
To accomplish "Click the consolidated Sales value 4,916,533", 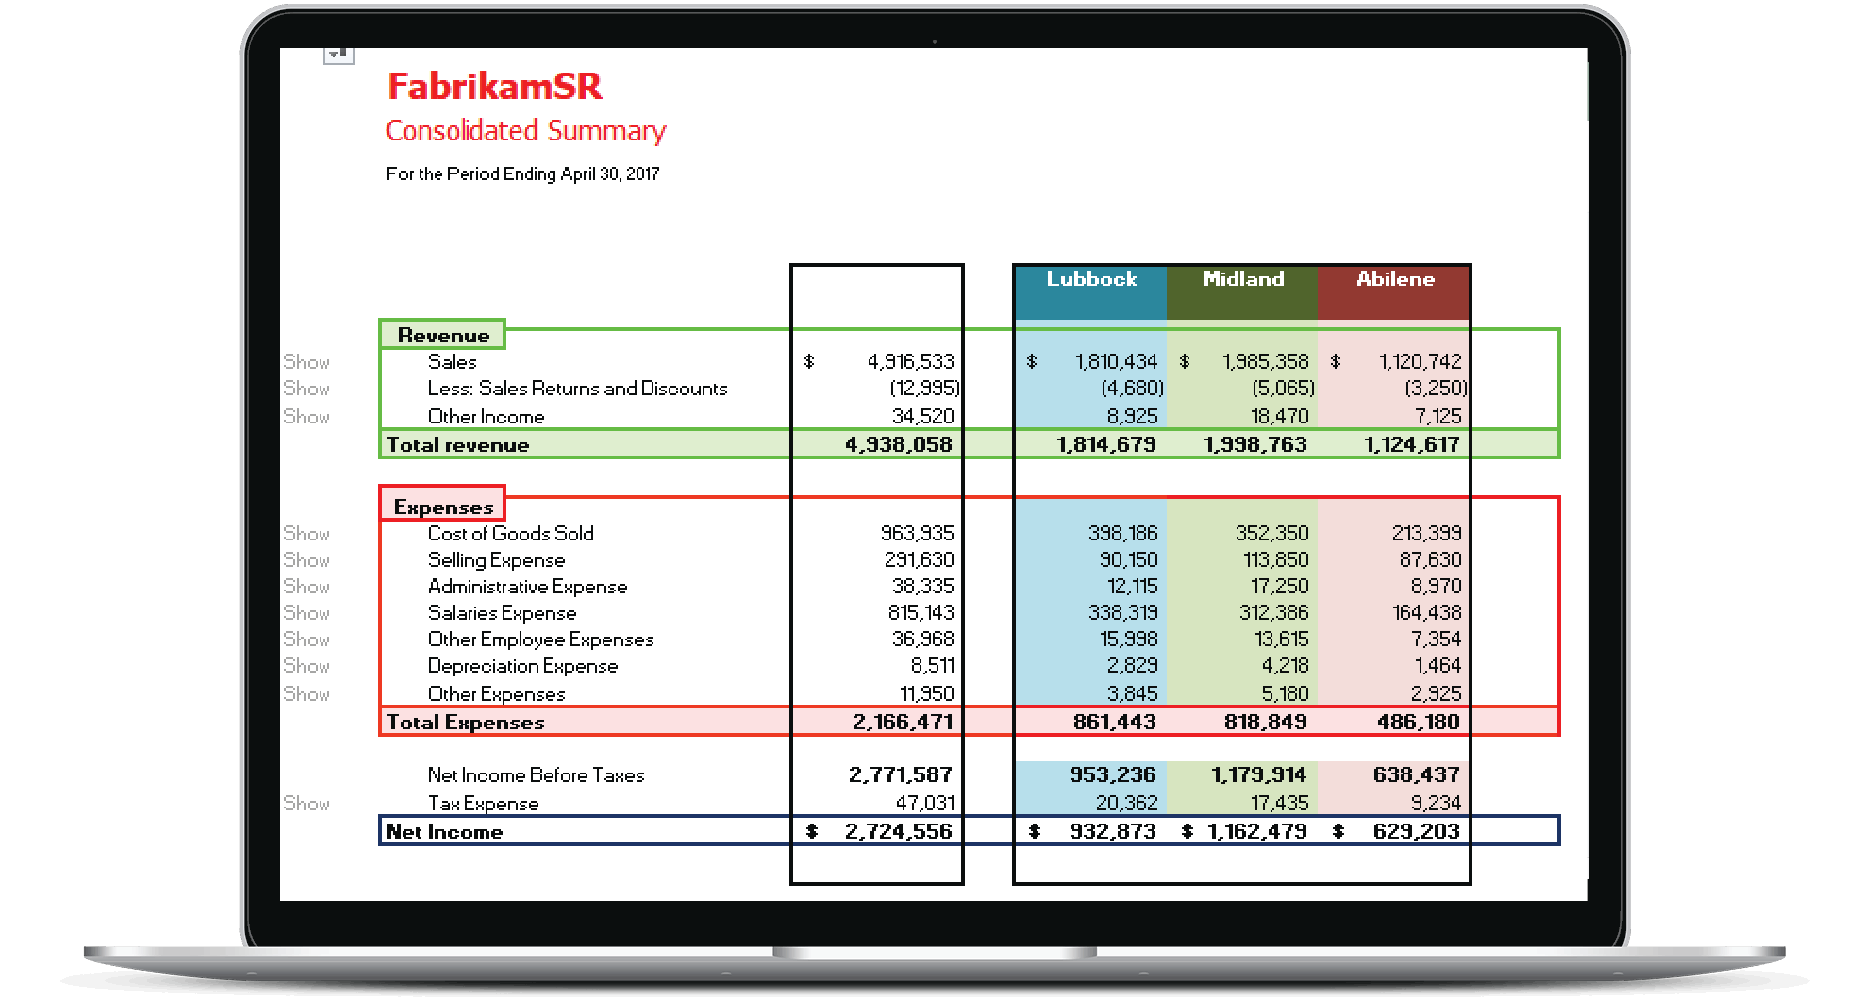I will pos(911,362).
